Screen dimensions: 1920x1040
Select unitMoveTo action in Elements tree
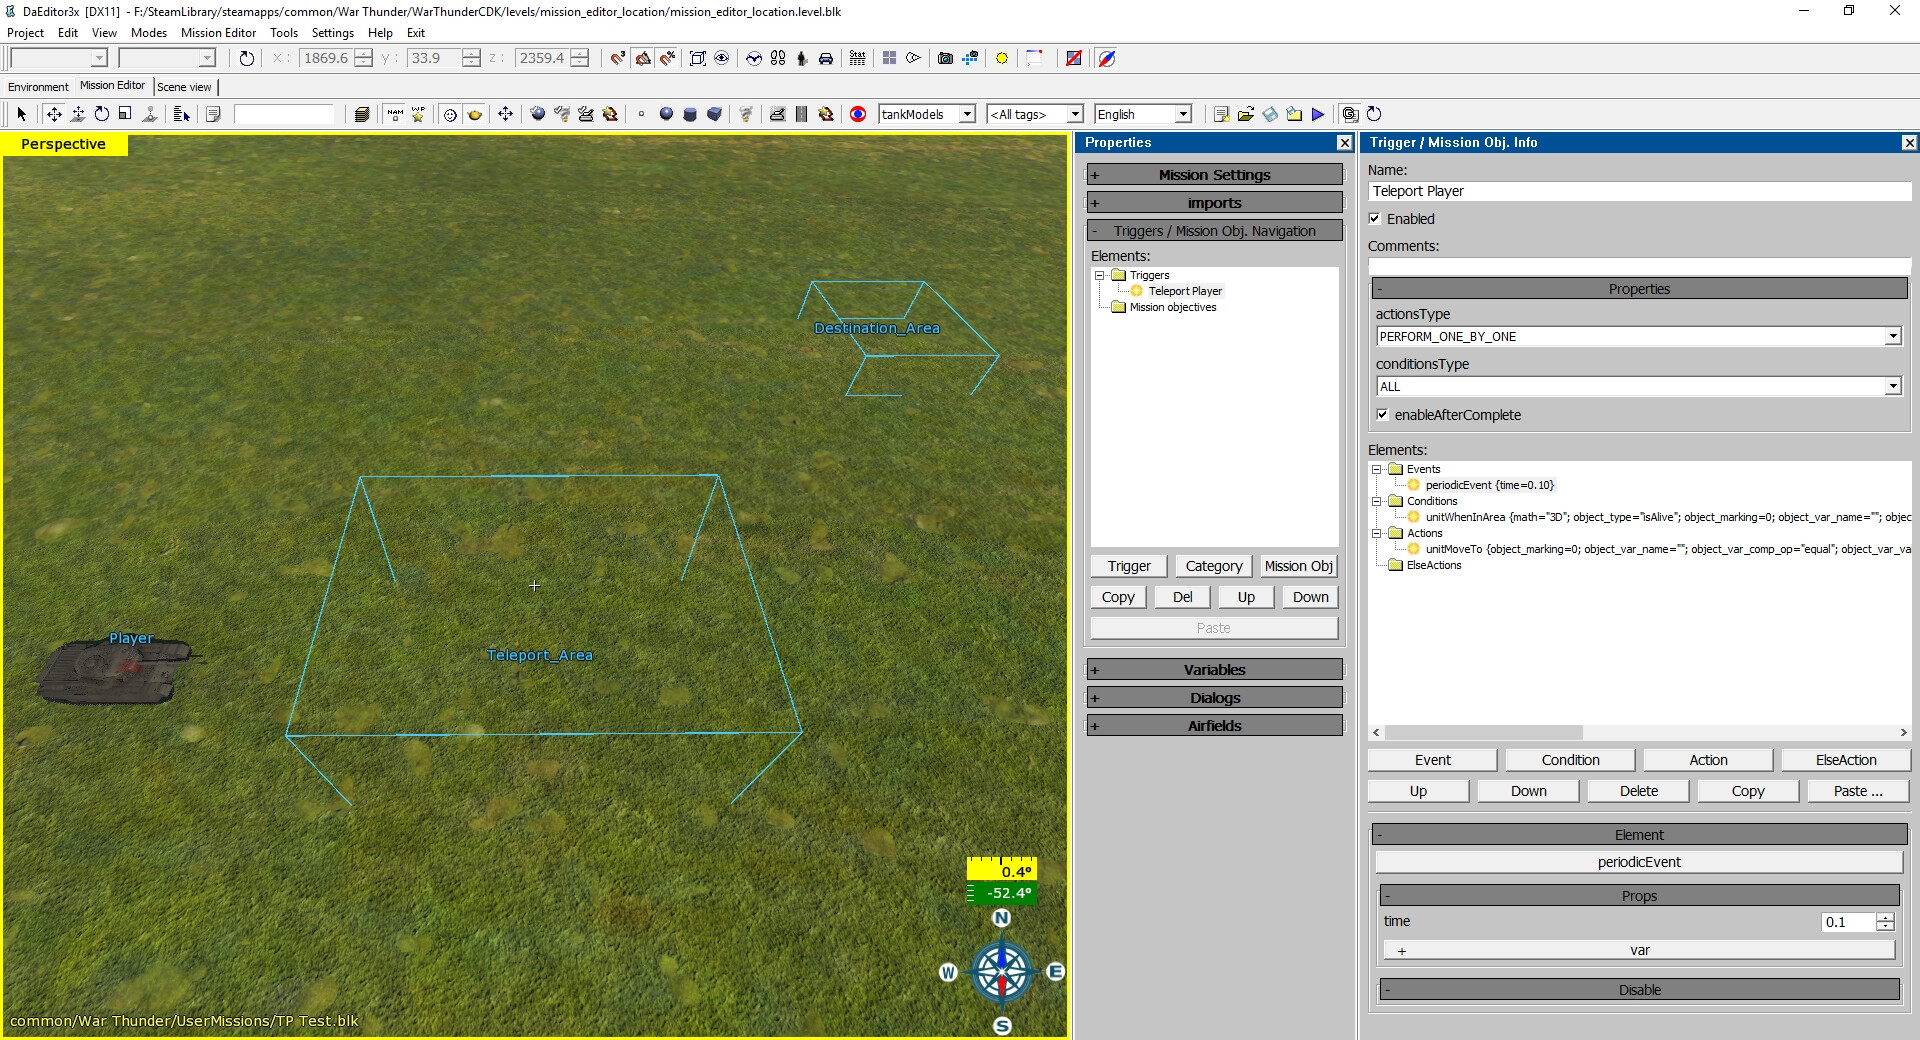pos(1453,549)
